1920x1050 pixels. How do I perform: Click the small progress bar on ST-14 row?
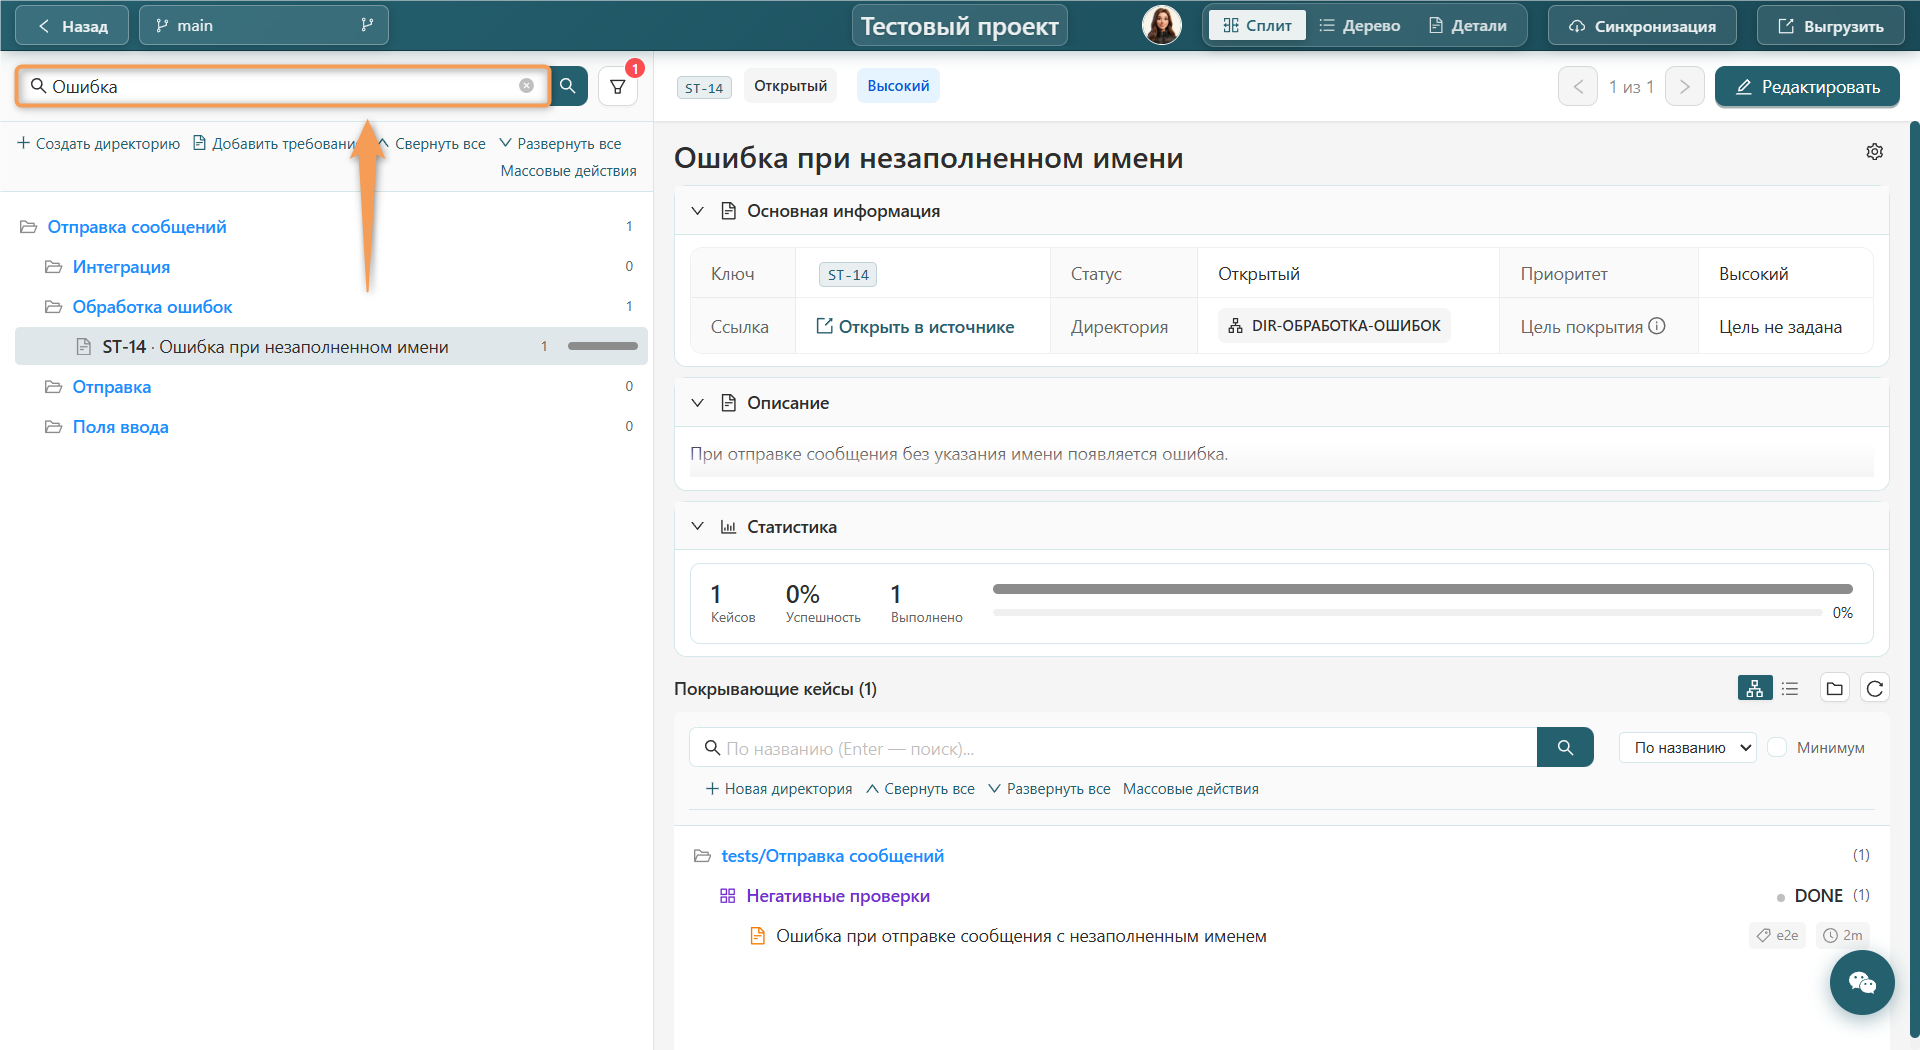603,346
